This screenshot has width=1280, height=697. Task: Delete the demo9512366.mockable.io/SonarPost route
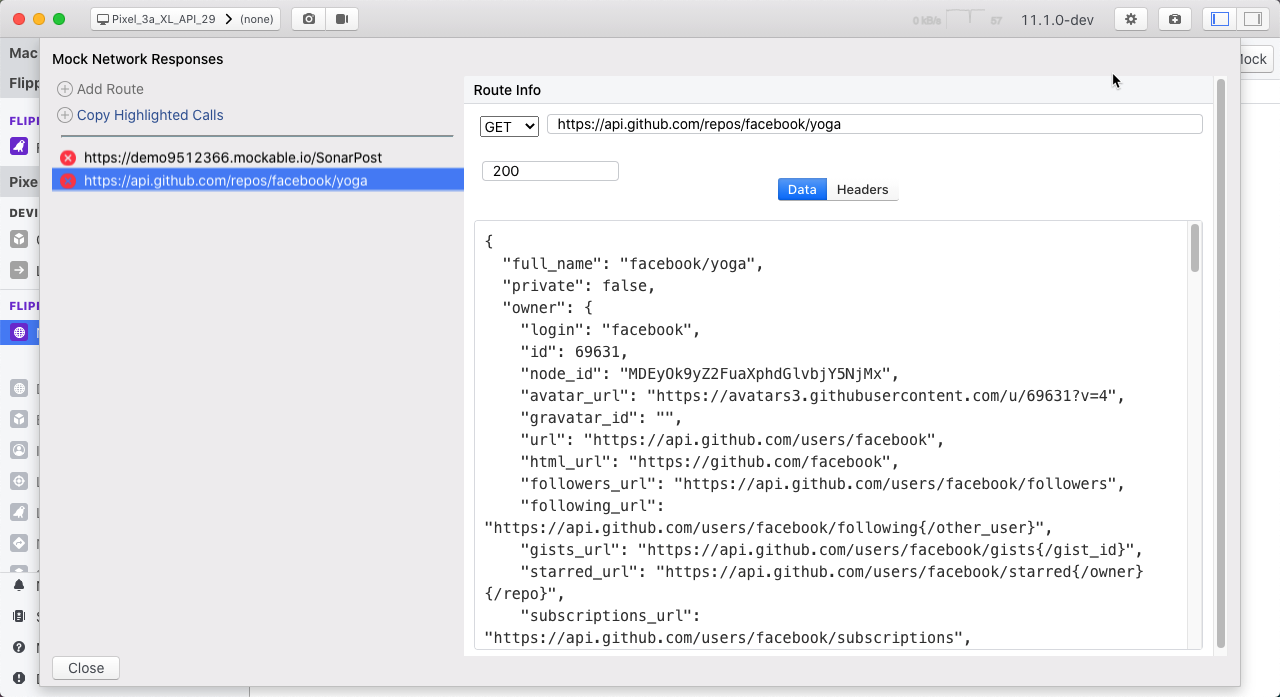[x=68, y=158]
